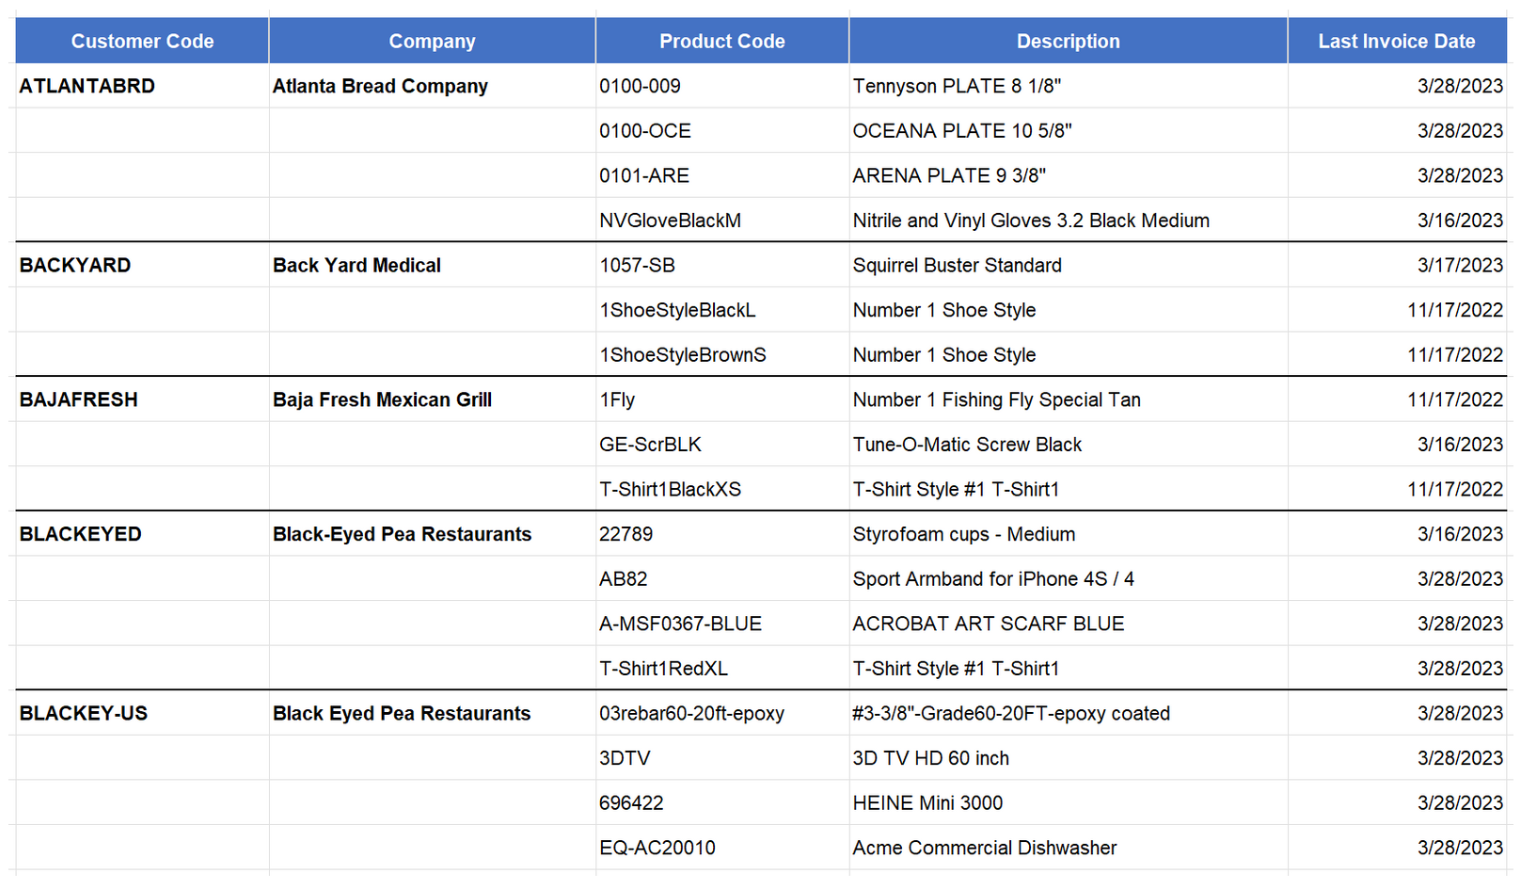The image size is (1519, 888).
Task: Click the Atlanta Bread Company cell
Action: (380, 86)
